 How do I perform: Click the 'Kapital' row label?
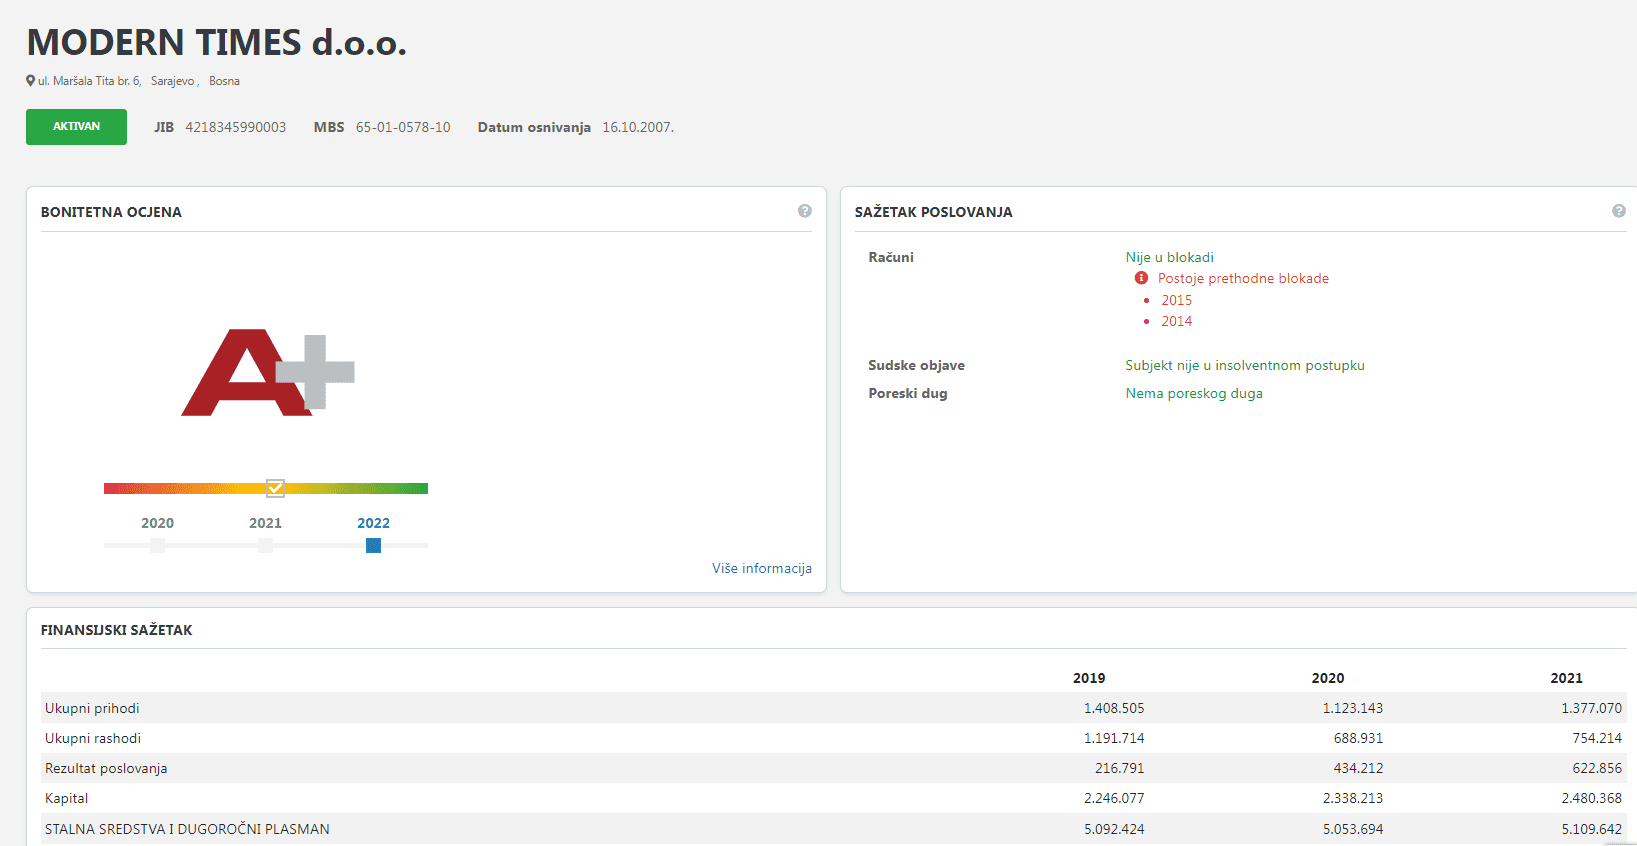[66, 798]
